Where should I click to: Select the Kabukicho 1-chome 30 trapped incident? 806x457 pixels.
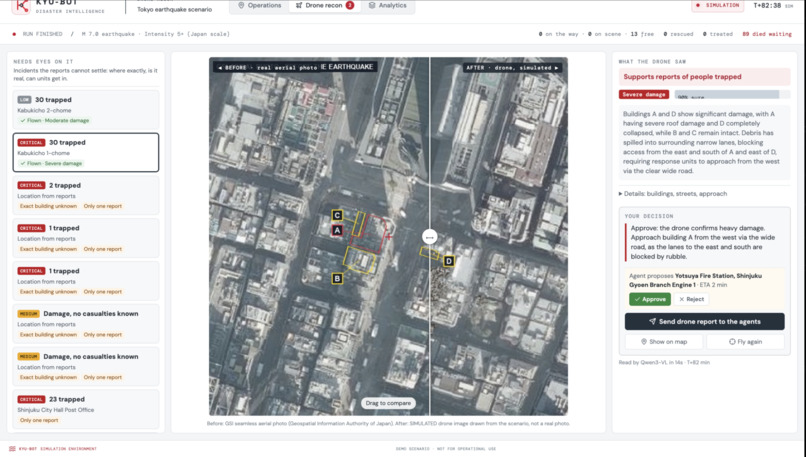pyautogui.click(x=86, y=153)
